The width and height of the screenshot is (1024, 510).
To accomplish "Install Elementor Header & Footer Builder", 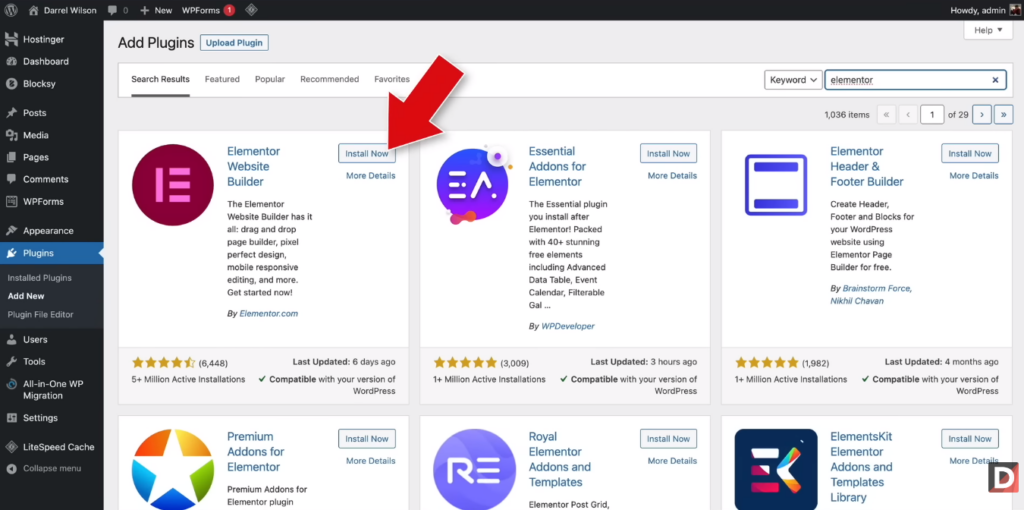I will 970,153.
